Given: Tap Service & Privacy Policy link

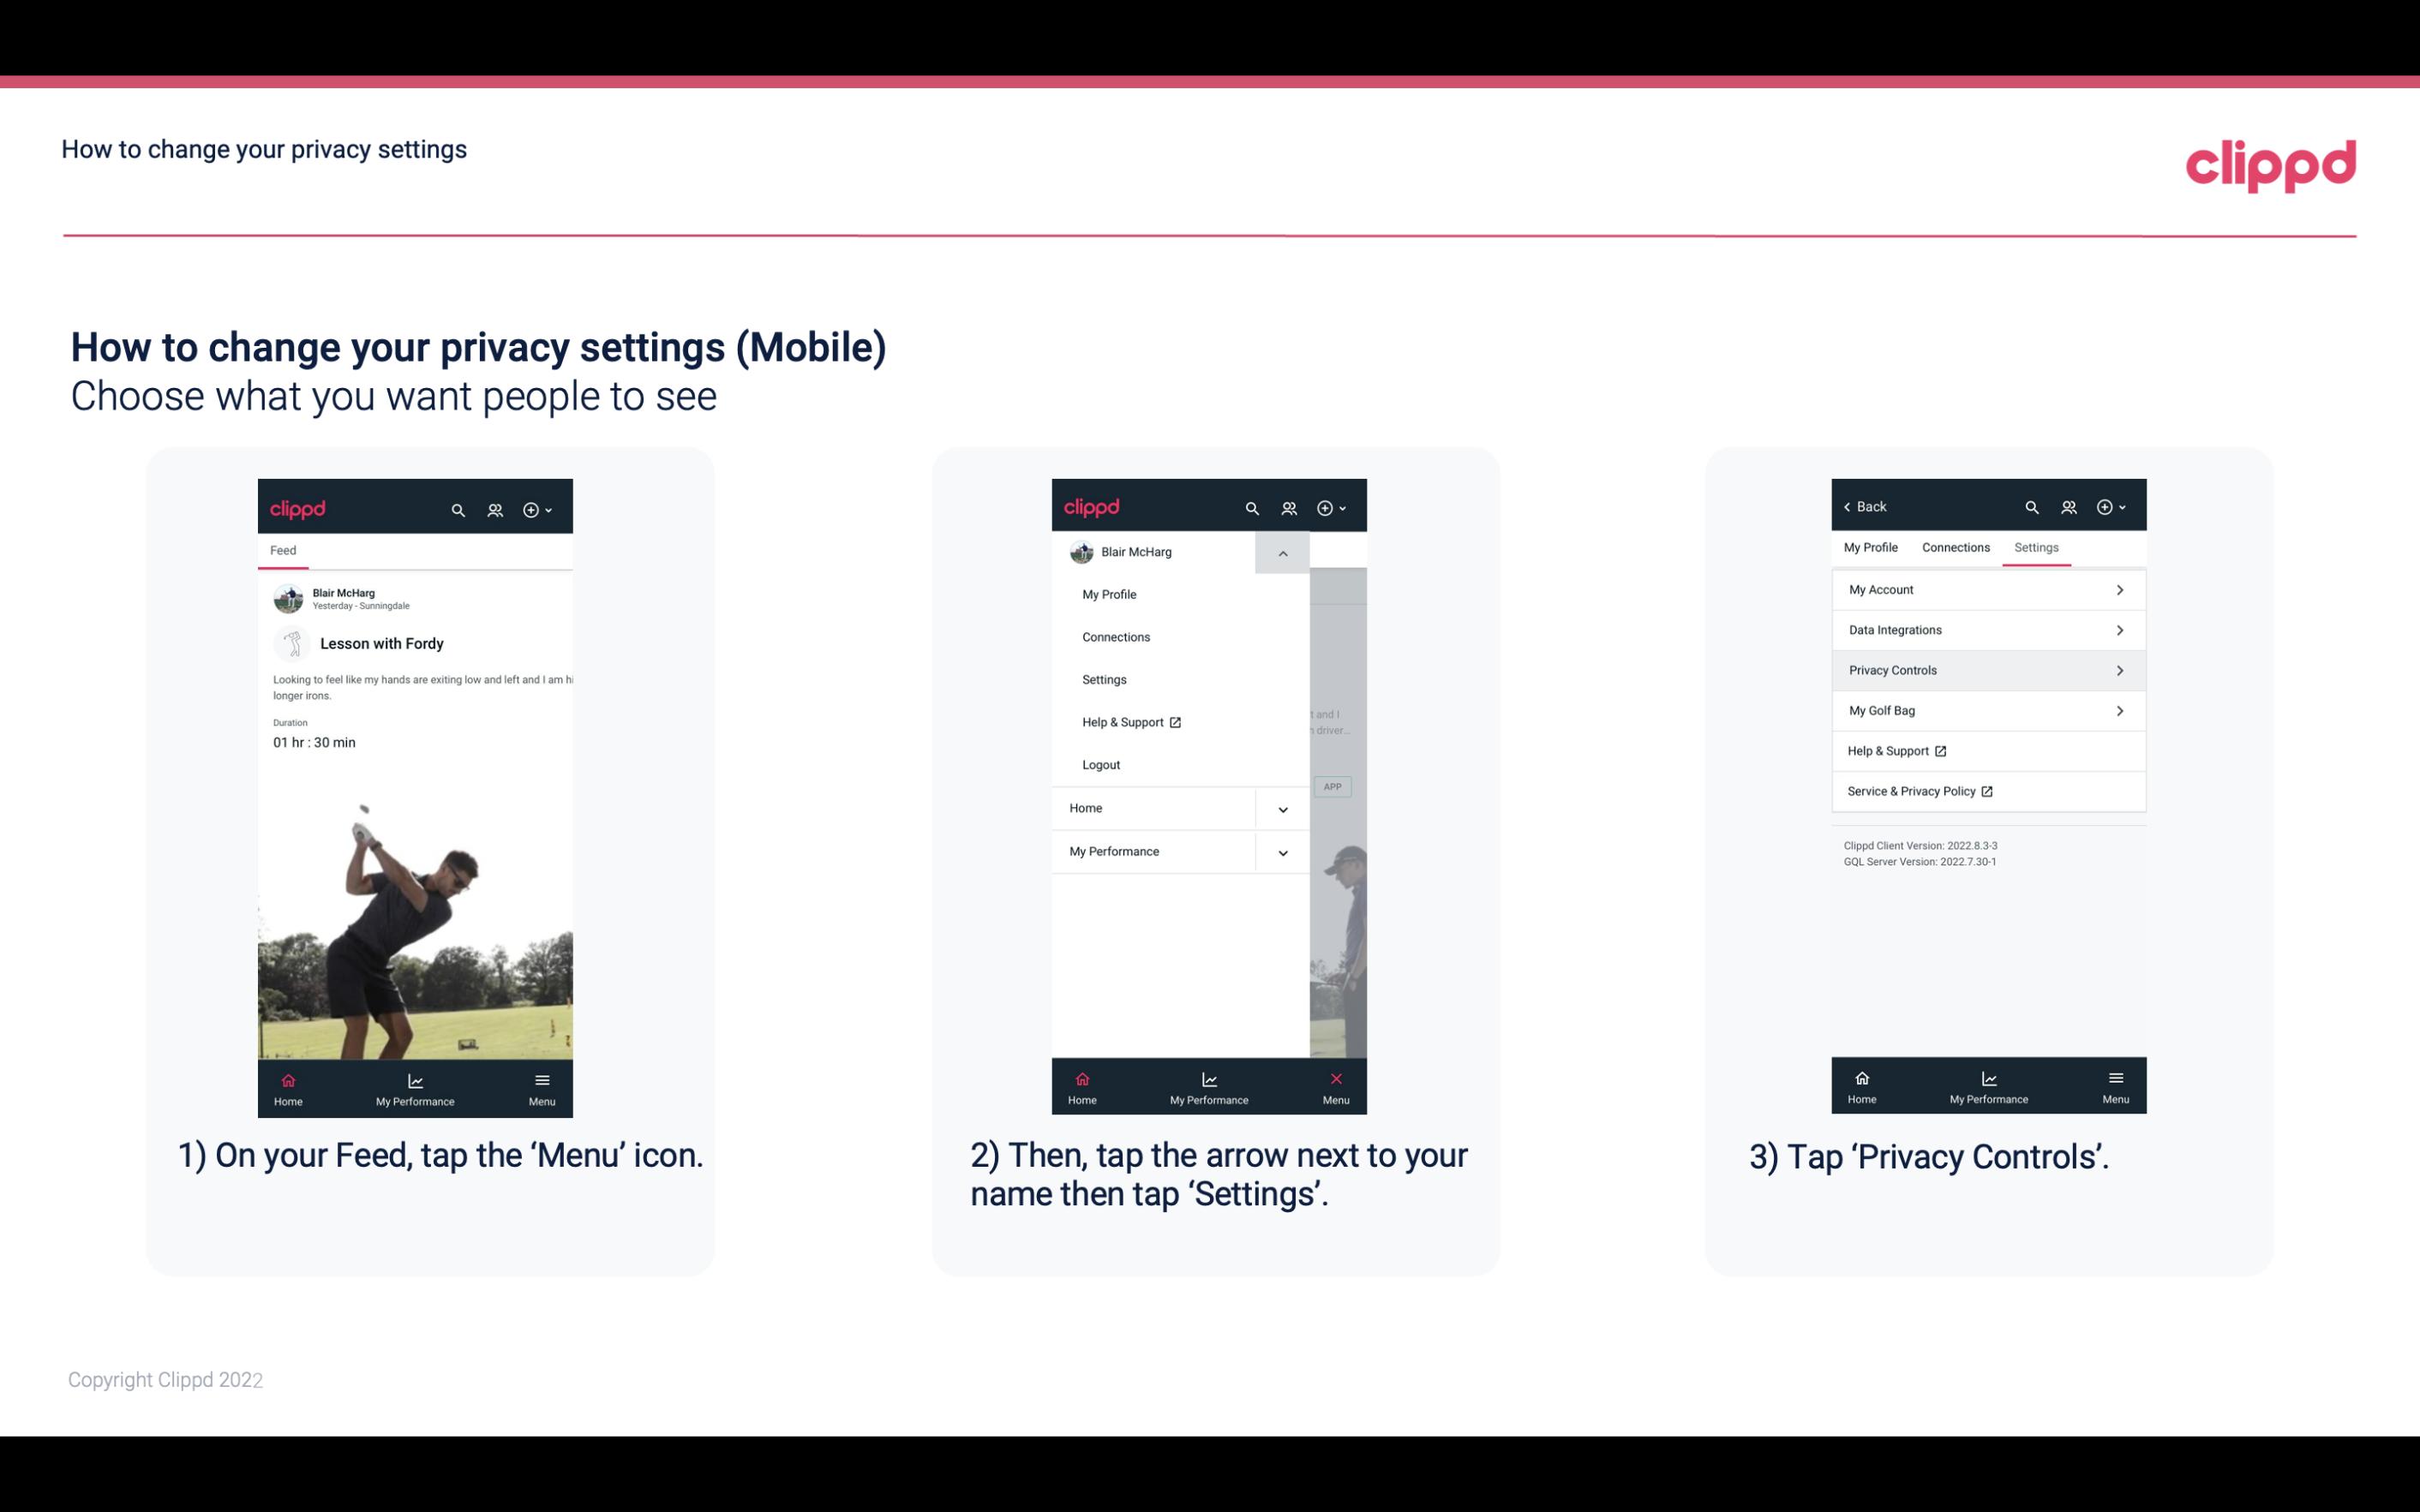Looking at the screenshot, I should (1918, 791).
